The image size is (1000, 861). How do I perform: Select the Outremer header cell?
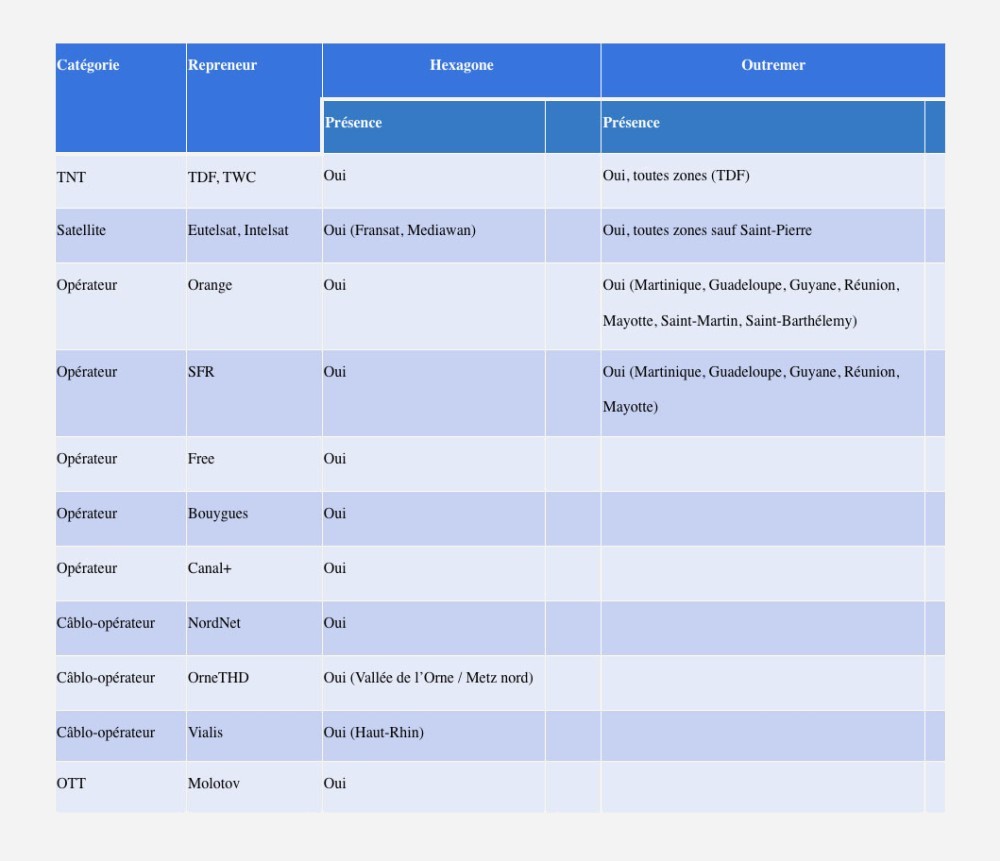[772, 66]
